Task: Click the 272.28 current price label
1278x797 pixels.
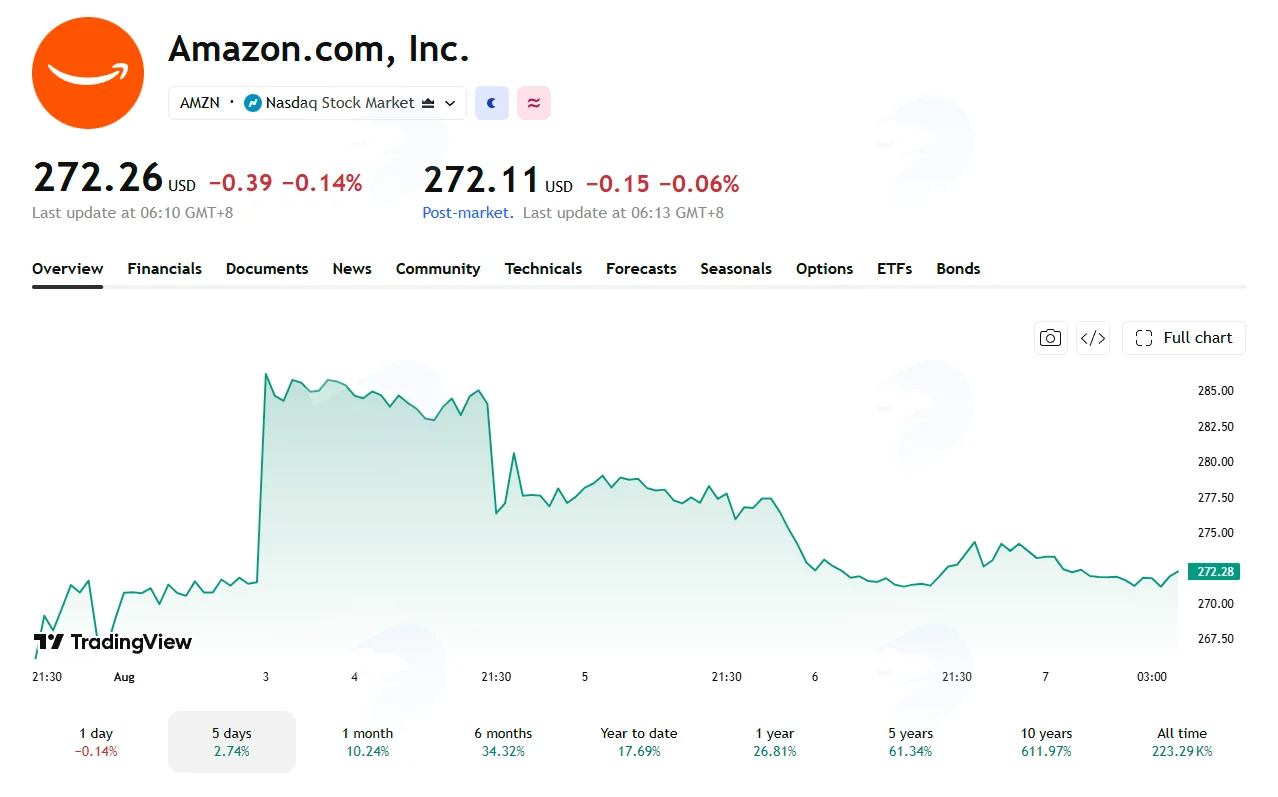Action: tap(1214, 572)
